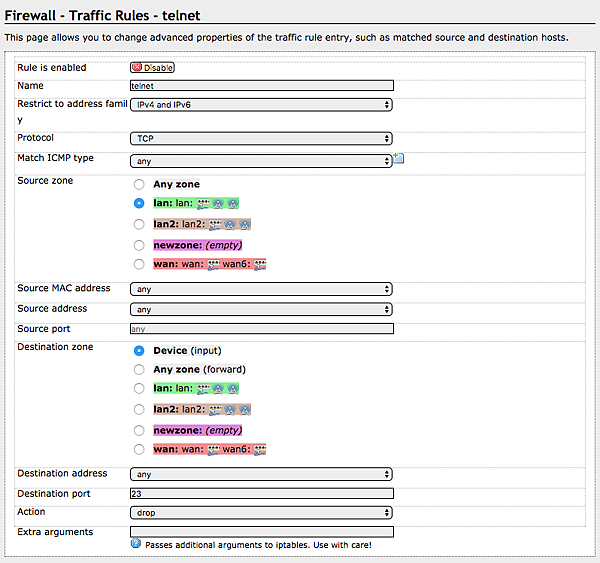Click the ethernet icon in source lan2 zone
This screenshot has width=600, height=563.
point(213,224)
